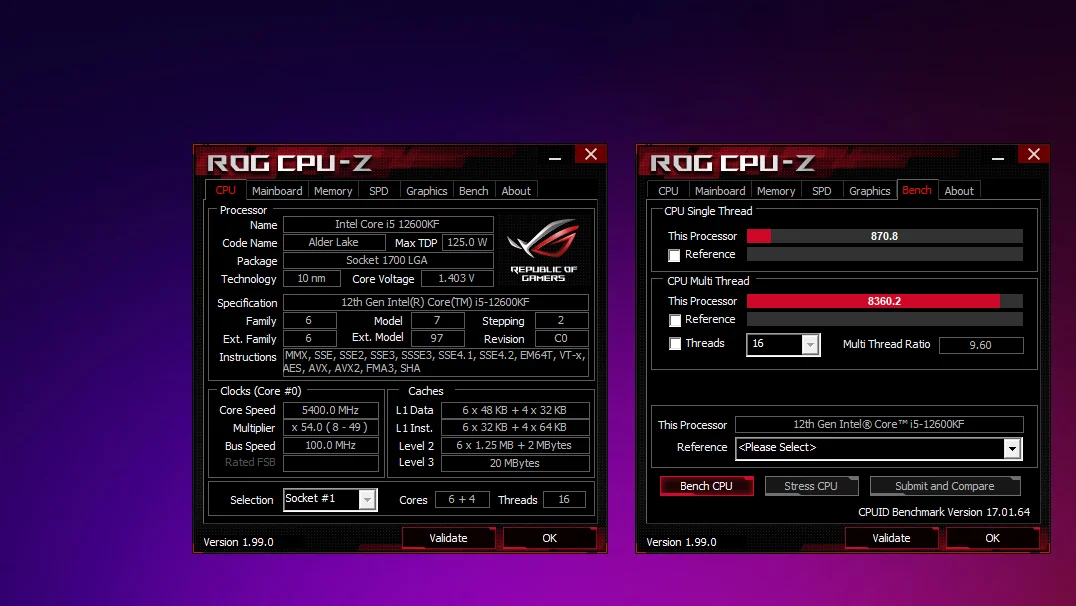Select CPU tab in left window
This screenshot has height=606, width=1076.
[x=225, y=190]
